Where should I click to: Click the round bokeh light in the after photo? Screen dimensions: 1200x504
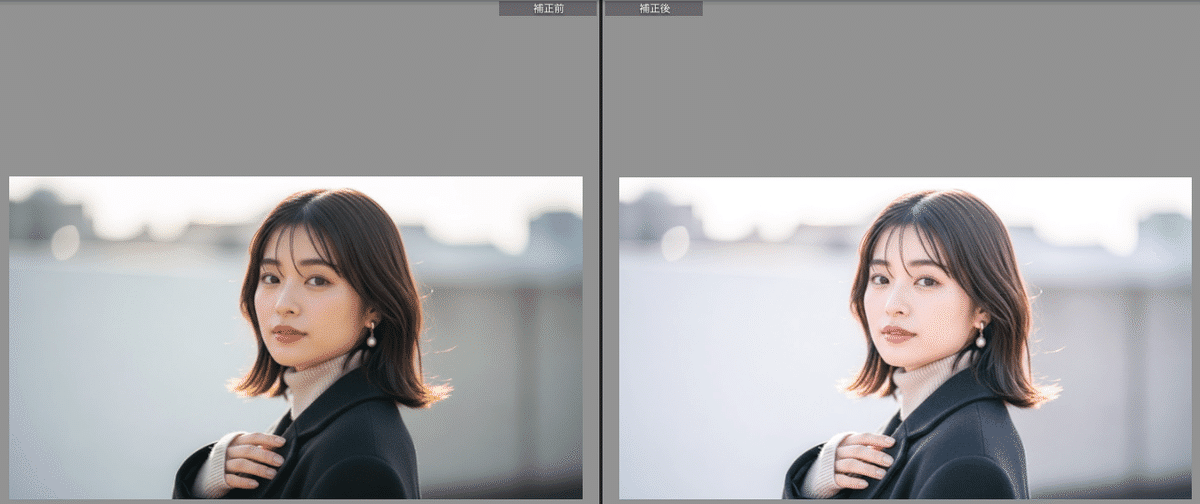point(675,242)
